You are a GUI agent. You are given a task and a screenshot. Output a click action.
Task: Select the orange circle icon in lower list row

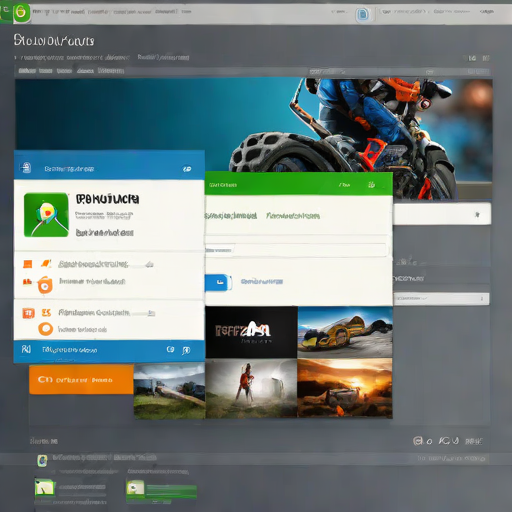(46, 329)
